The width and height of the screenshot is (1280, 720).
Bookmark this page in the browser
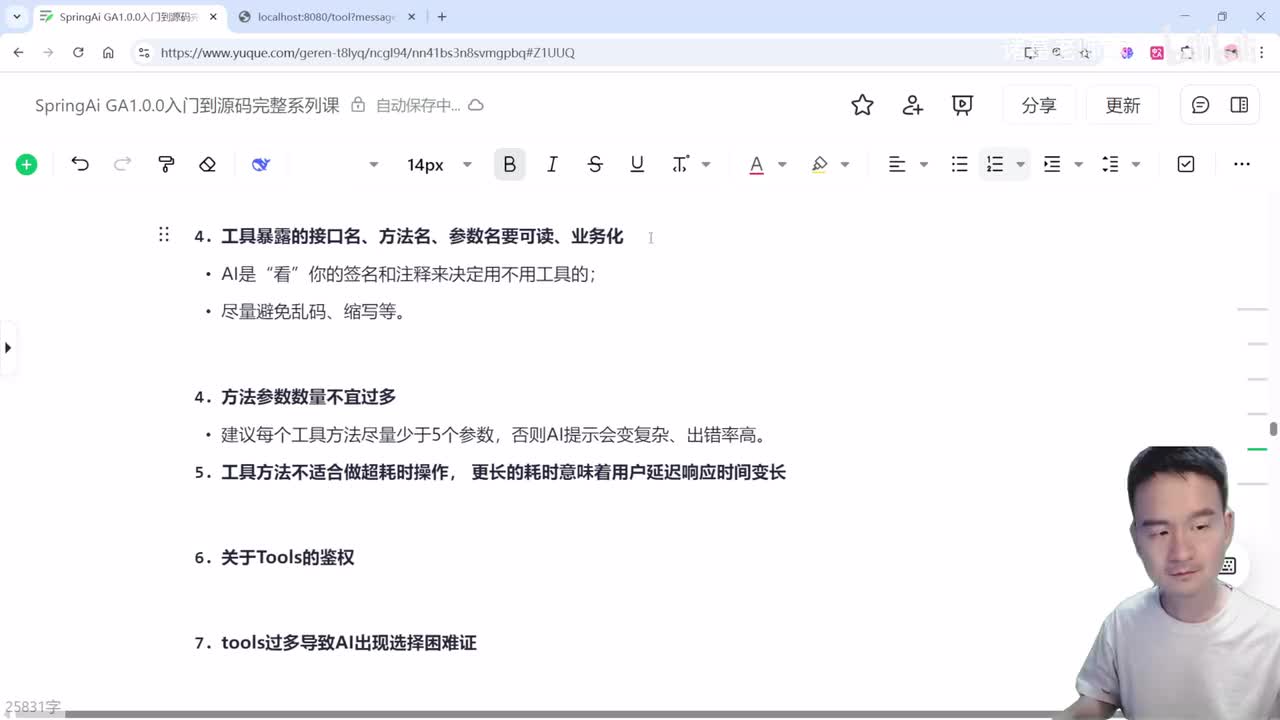1083,52
